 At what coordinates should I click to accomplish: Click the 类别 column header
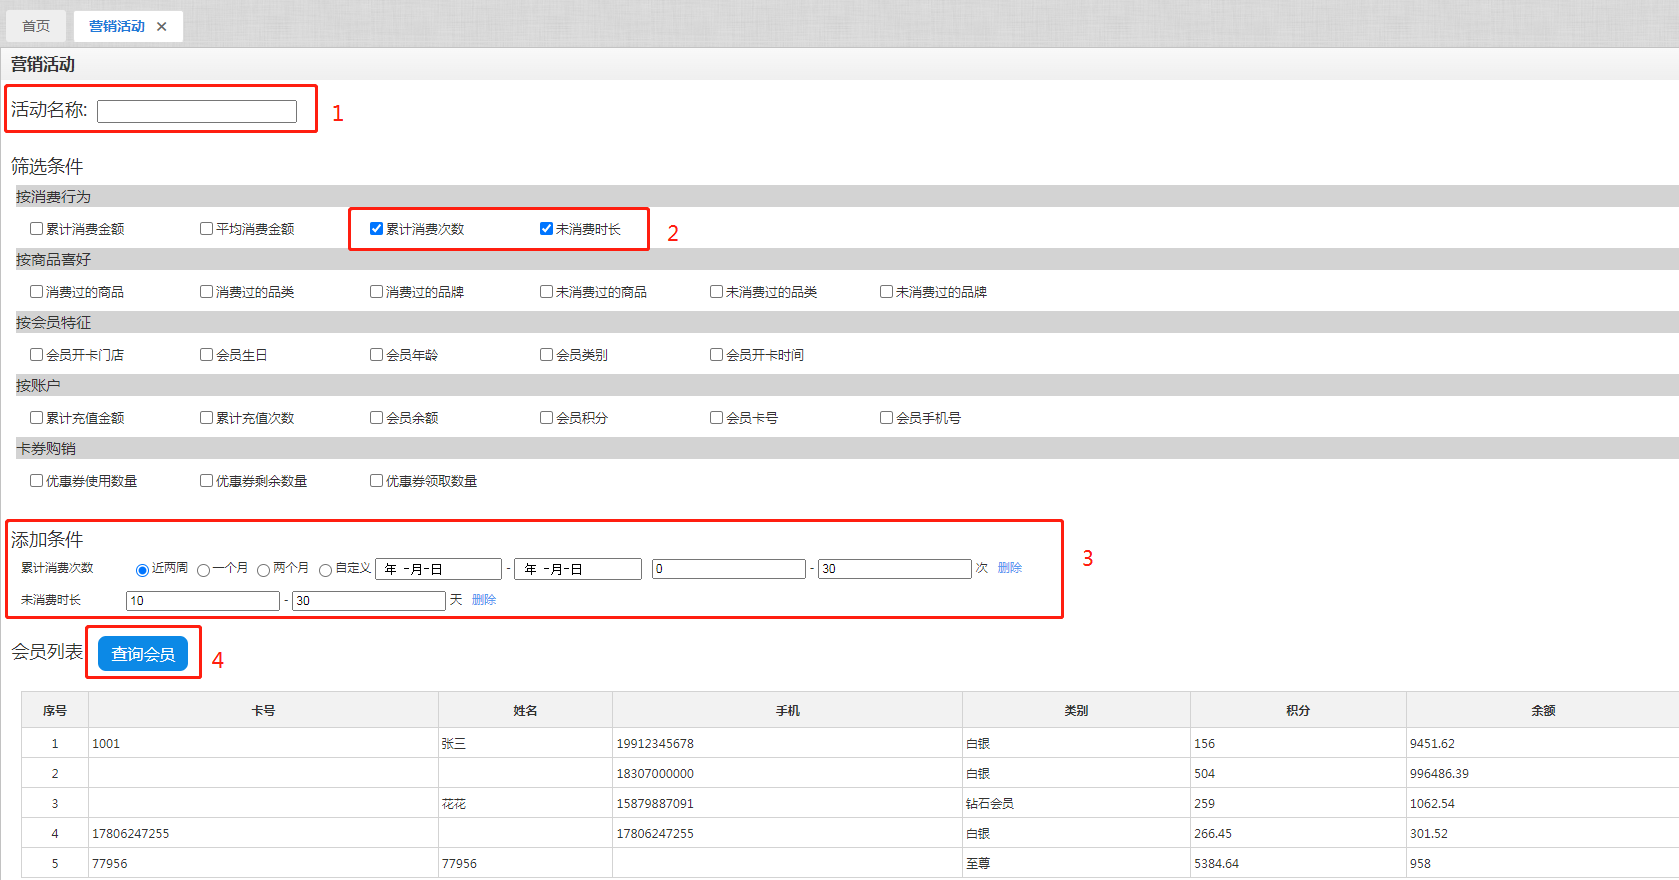(x=1077, y=711)
